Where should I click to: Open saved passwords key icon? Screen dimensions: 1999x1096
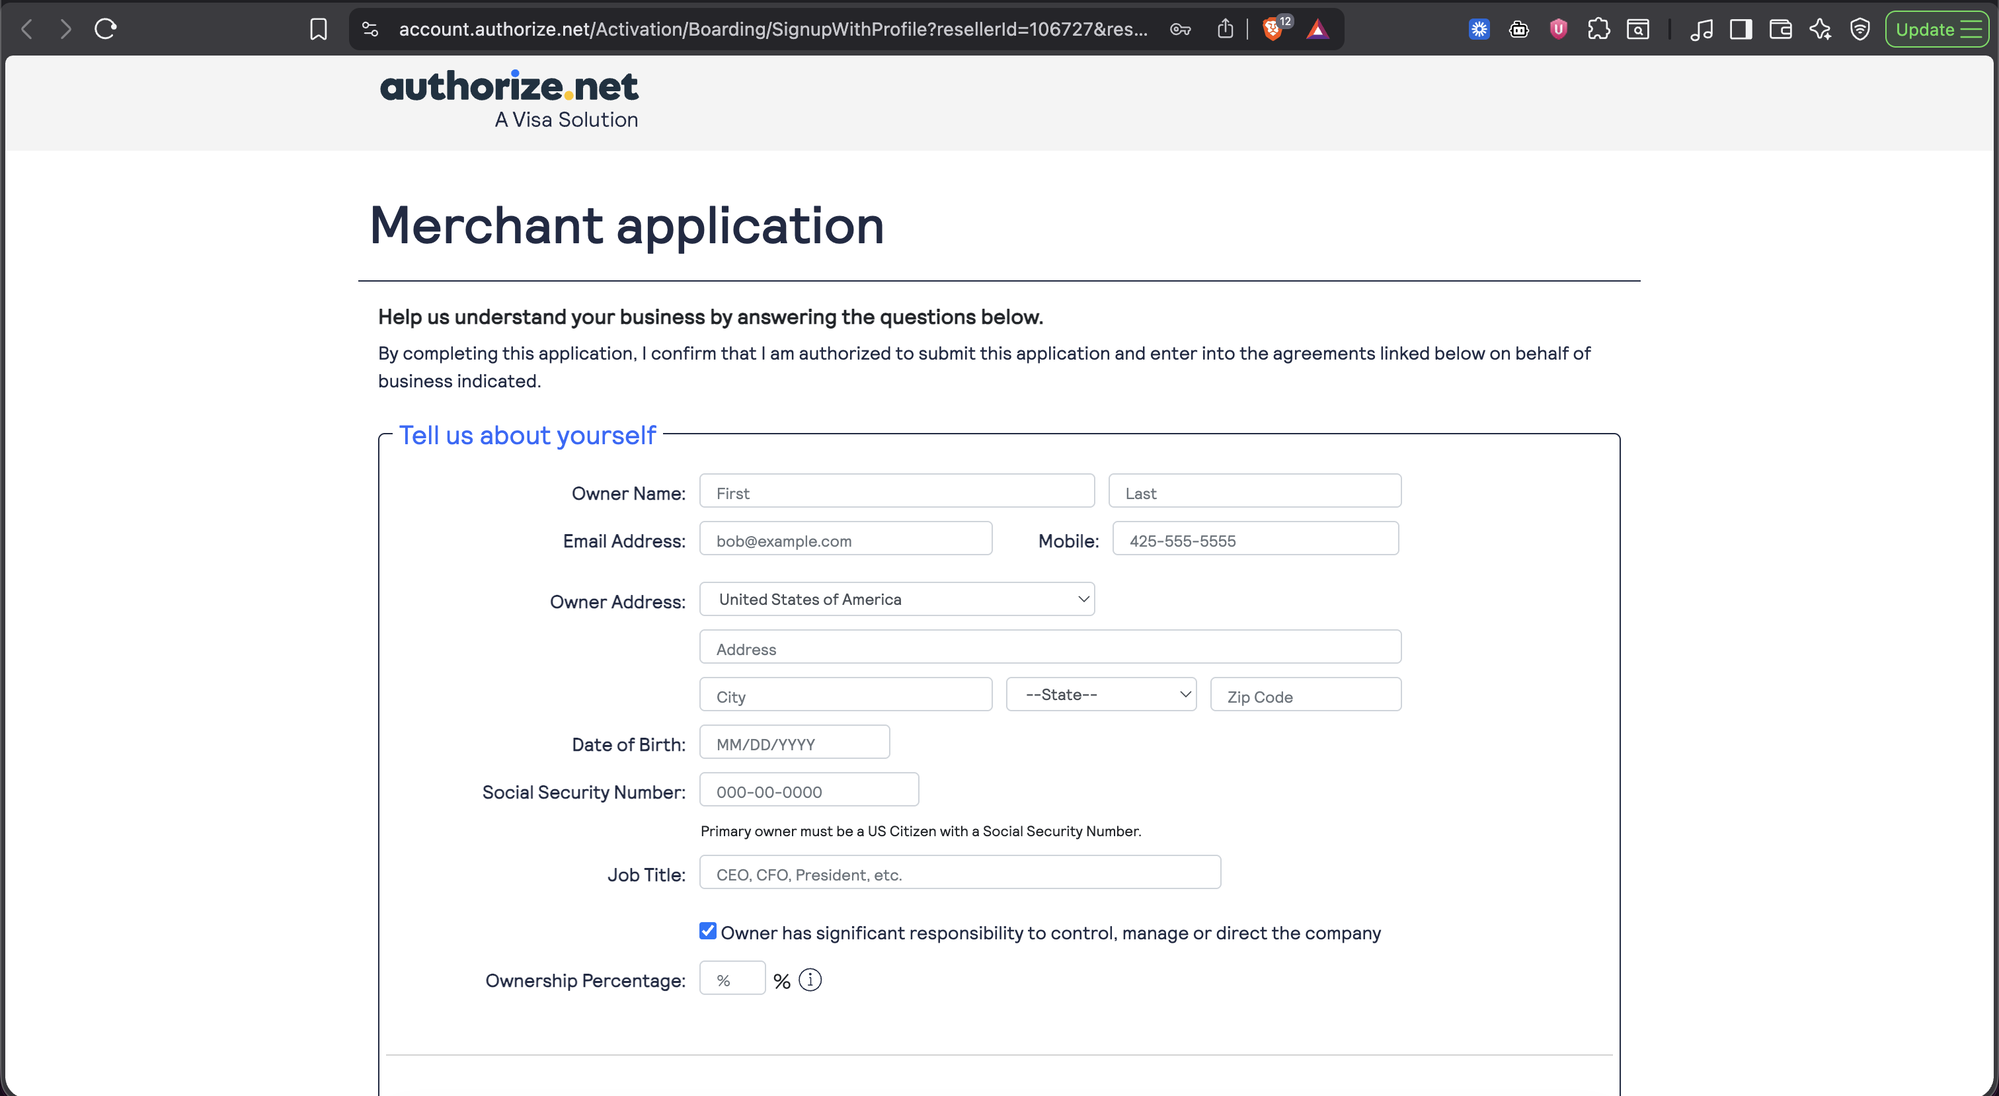click(1180, 29)
